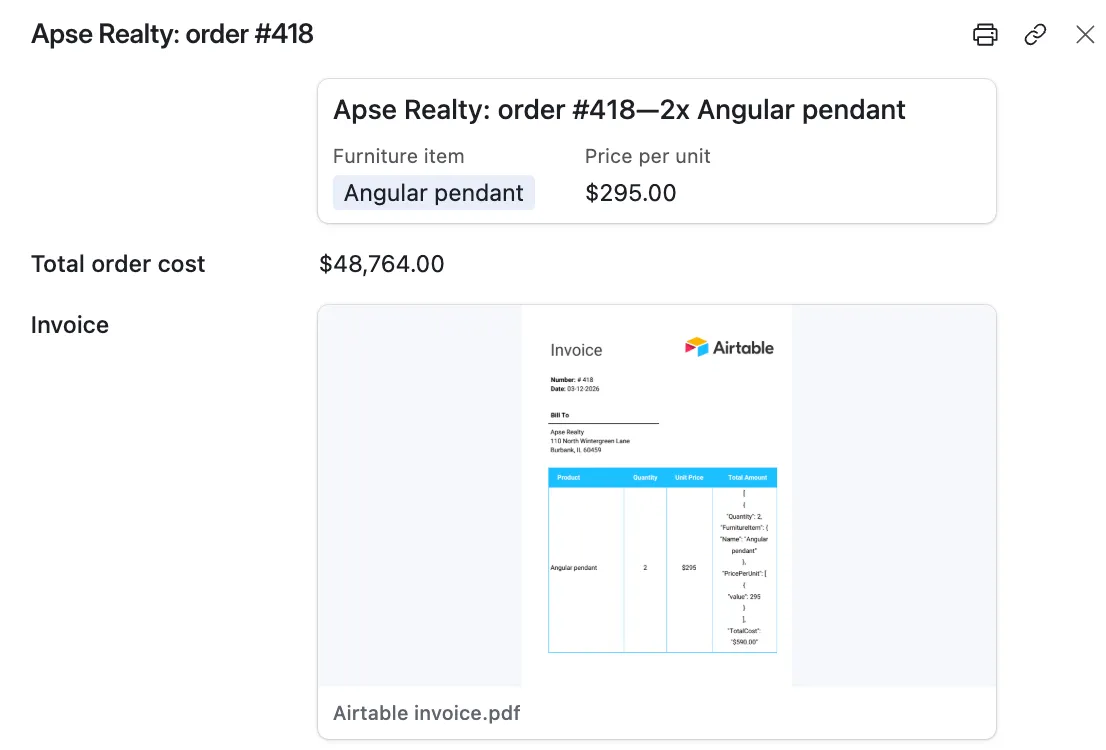The image size is (1106, 750).
Task: Click the printer icon in the header
Action: point(984,34)
